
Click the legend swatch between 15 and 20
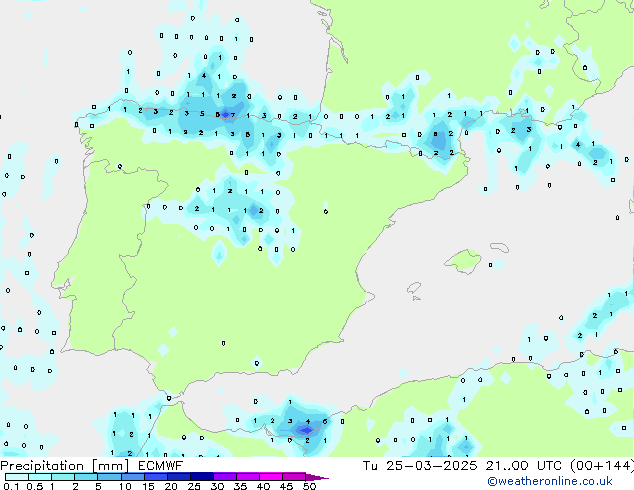(x=156, y=477)
